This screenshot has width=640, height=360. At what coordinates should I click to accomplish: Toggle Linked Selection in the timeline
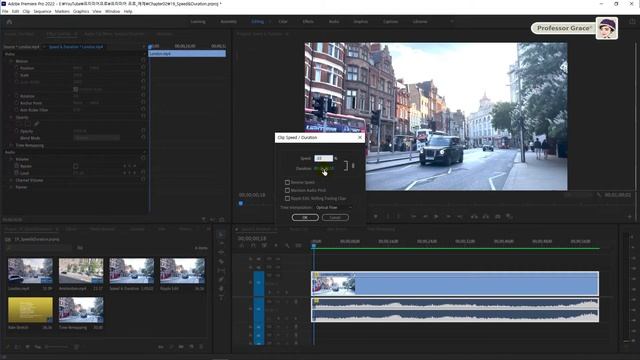click(264, 246)
